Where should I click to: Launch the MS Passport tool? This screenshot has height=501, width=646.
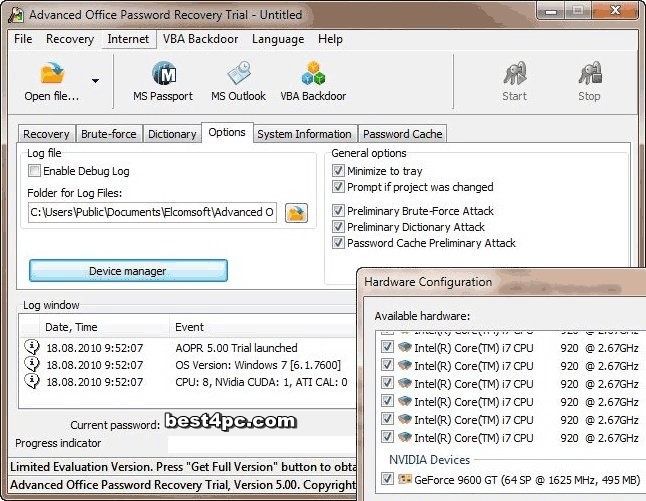pos(163,81)
